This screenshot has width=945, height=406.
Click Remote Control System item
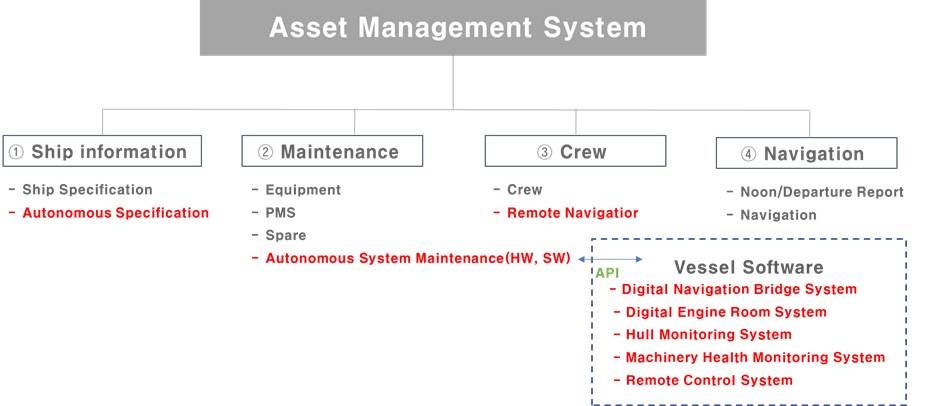pos(709,380)
